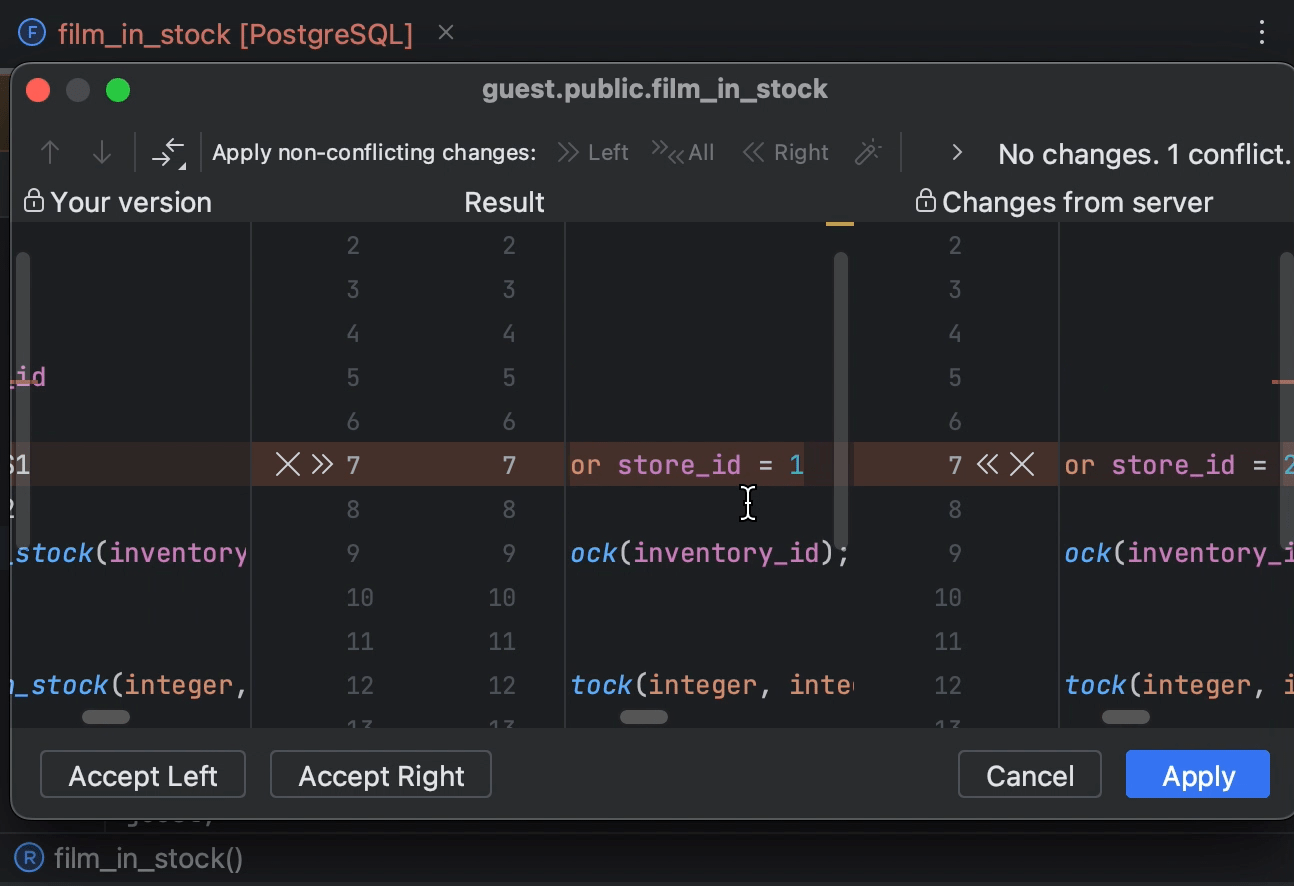
Task: Toggle lock on Changes from server pane
Action: pyautogui.click(x=925, y=202)
